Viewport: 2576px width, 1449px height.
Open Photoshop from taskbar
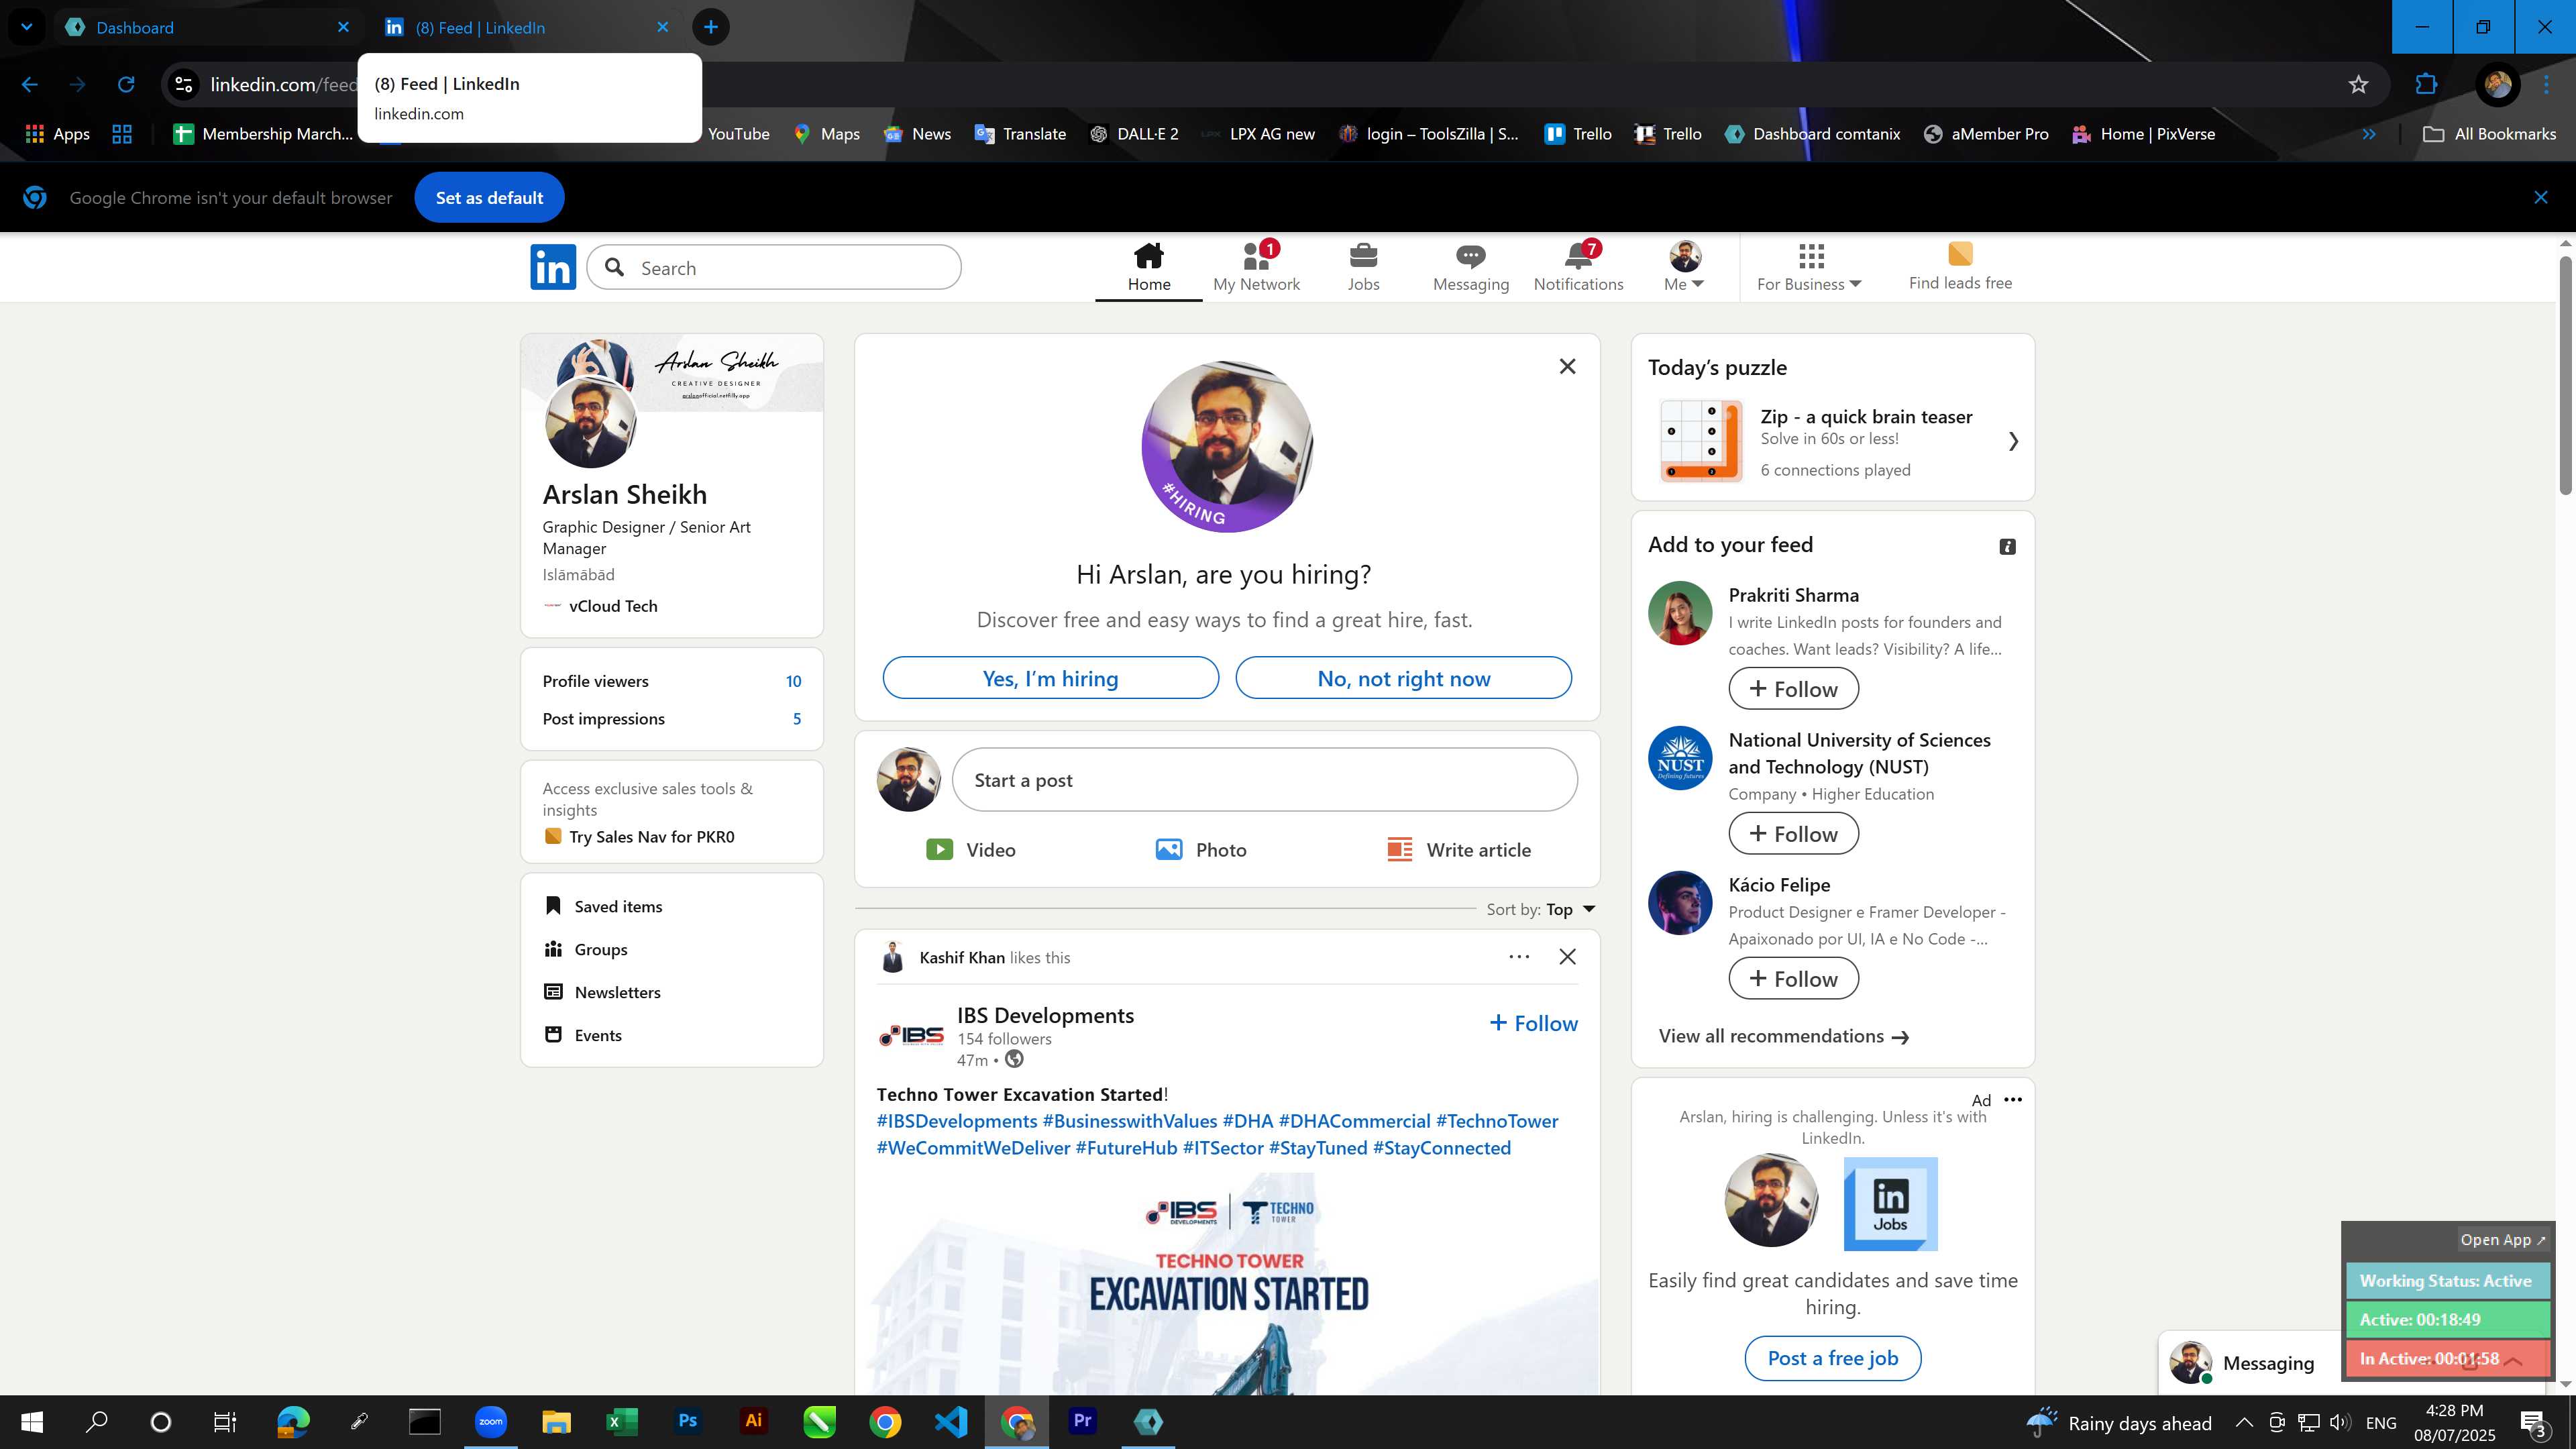tap(687, 1422)
